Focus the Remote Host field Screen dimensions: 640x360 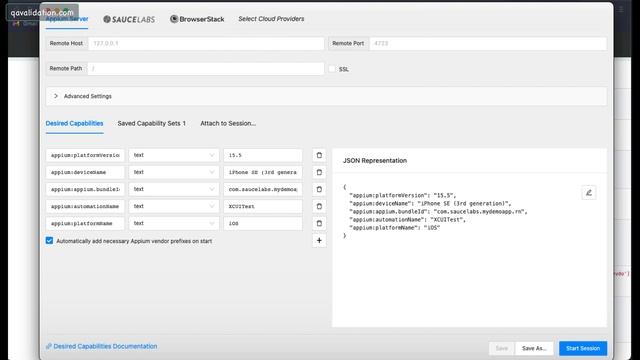click(206, 43)
